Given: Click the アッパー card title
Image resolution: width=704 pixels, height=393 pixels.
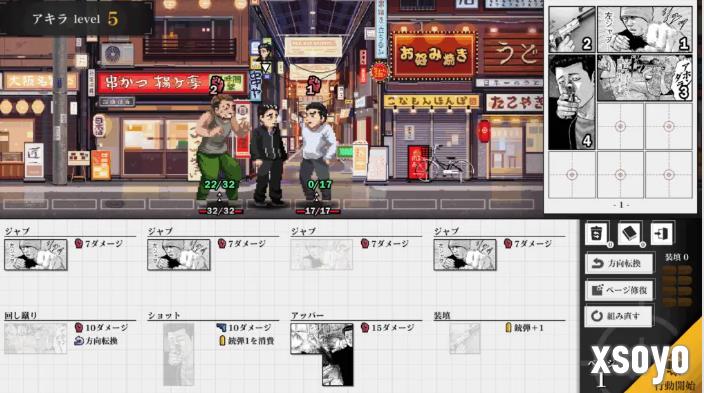Looking at the screenshot, I should 307,315.
